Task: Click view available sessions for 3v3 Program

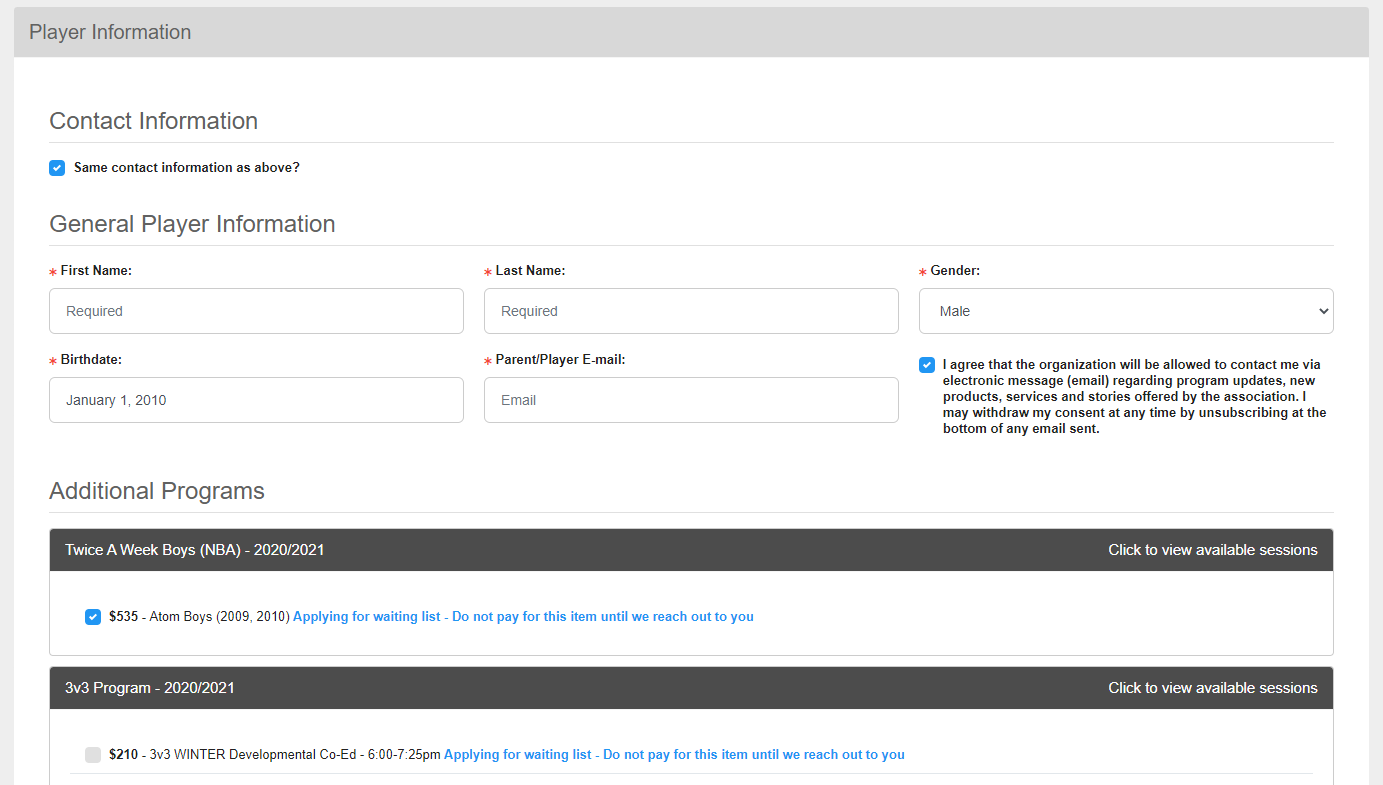Action: [x=1212, y=688]
